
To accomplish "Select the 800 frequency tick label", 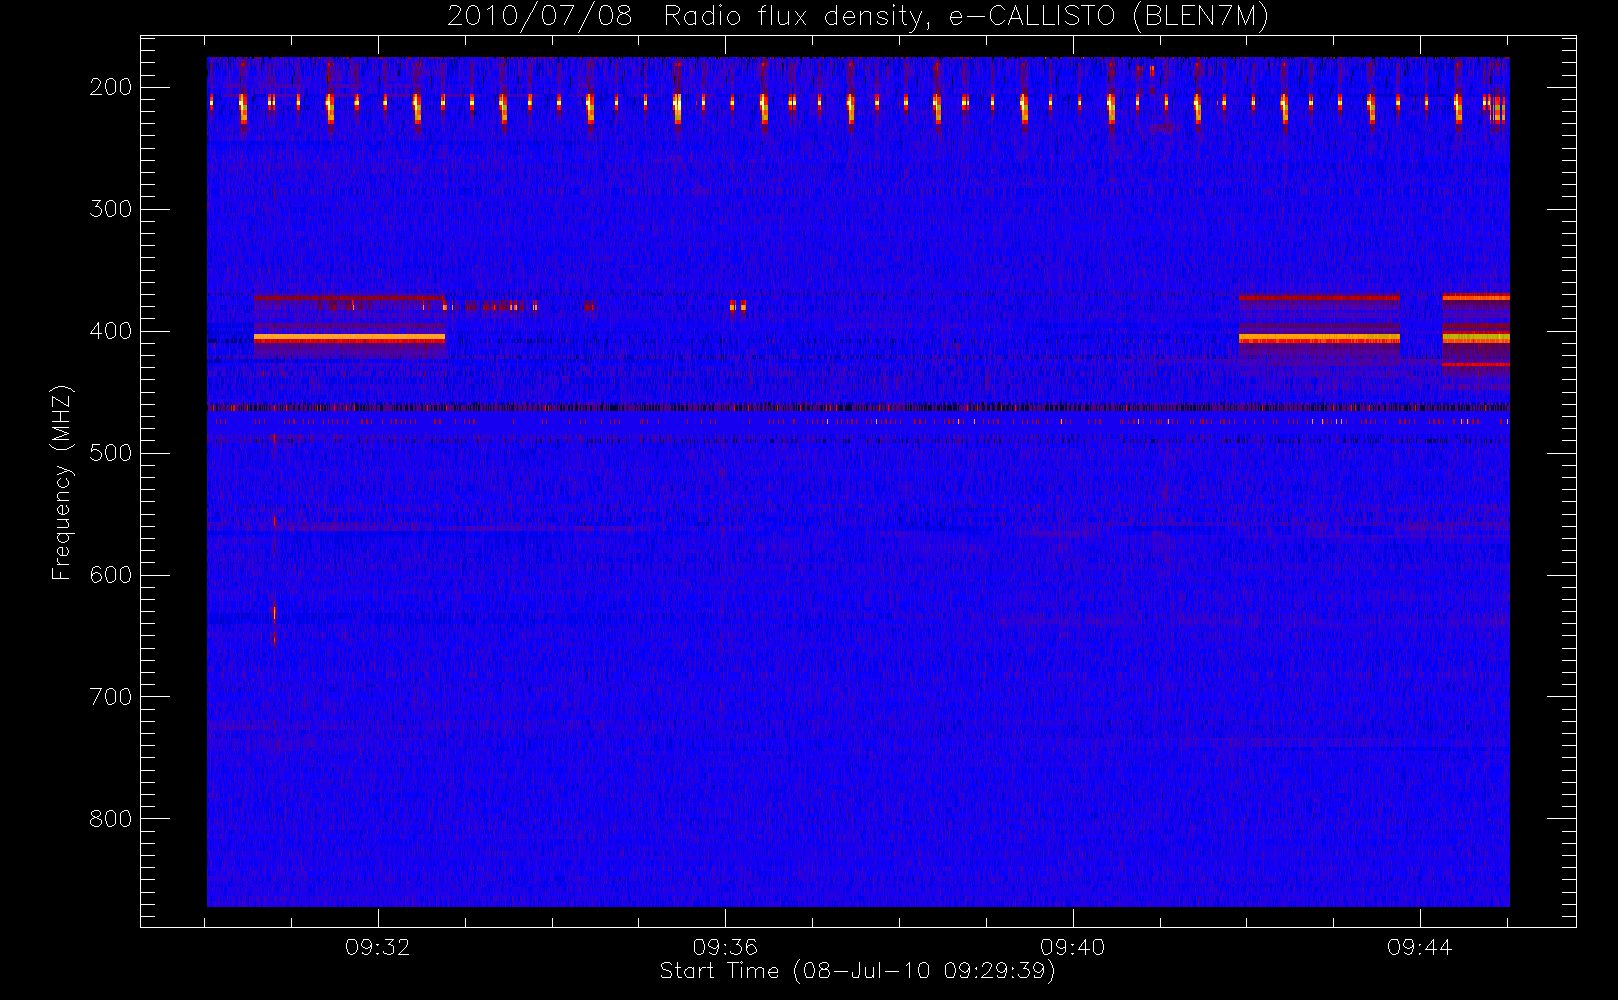I will pos(111,819).
